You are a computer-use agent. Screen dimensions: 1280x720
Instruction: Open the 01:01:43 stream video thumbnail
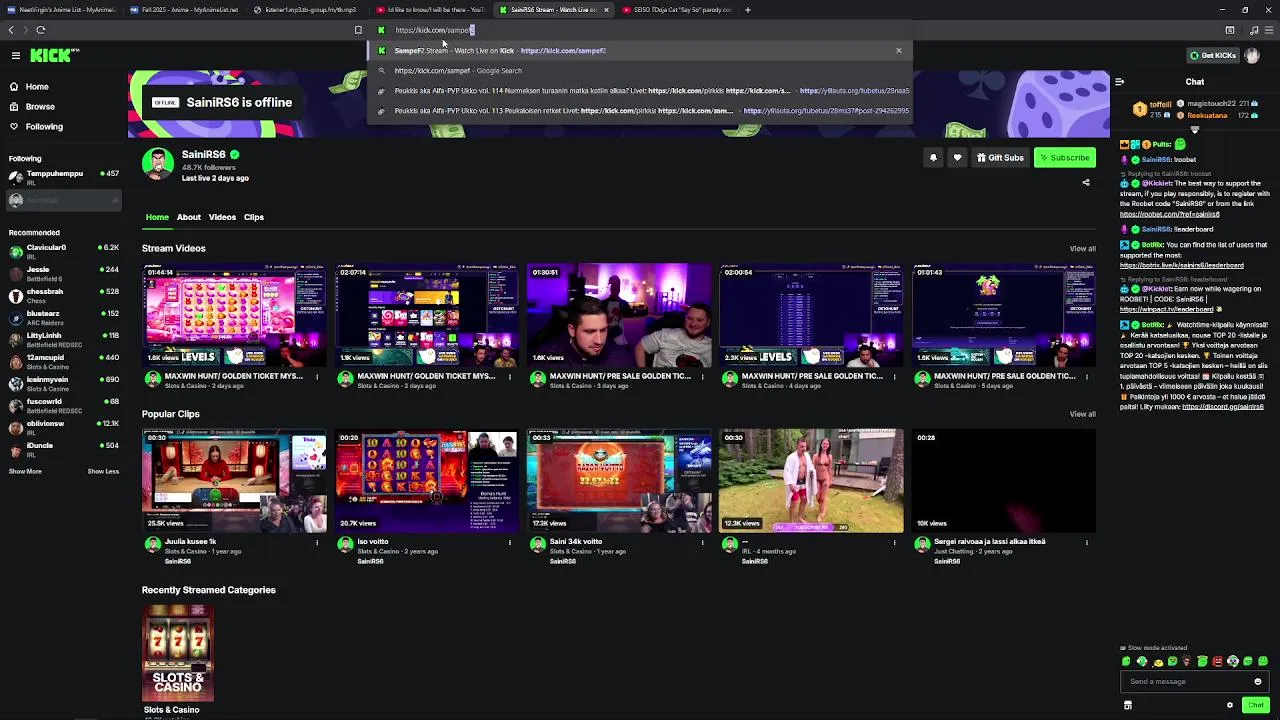[1003, 316]
